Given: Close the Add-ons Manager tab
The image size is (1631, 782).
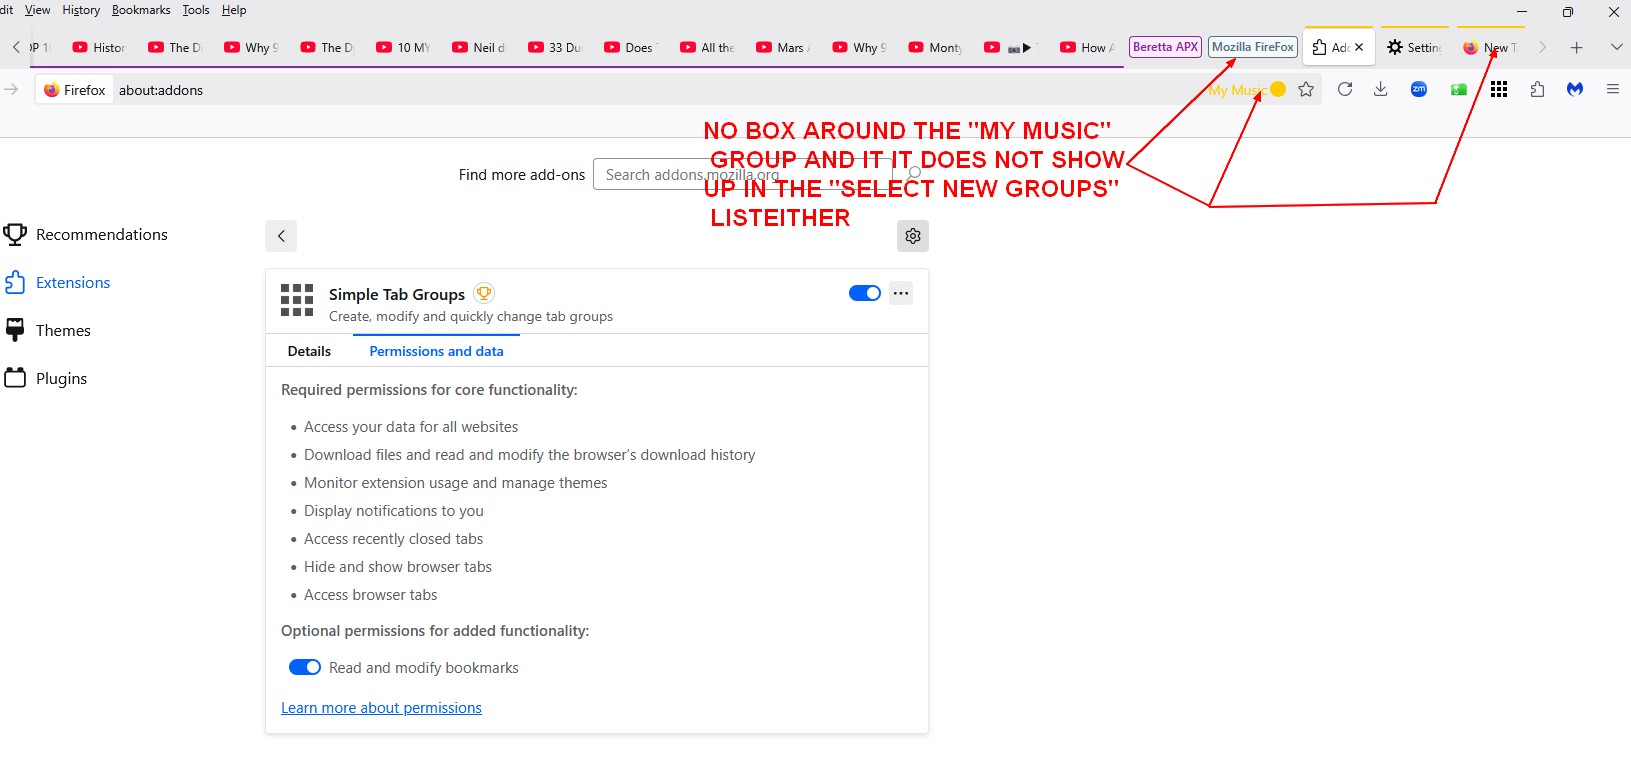Looking at the screenshot, I should pyautogui.click(x=1359, y=47).
